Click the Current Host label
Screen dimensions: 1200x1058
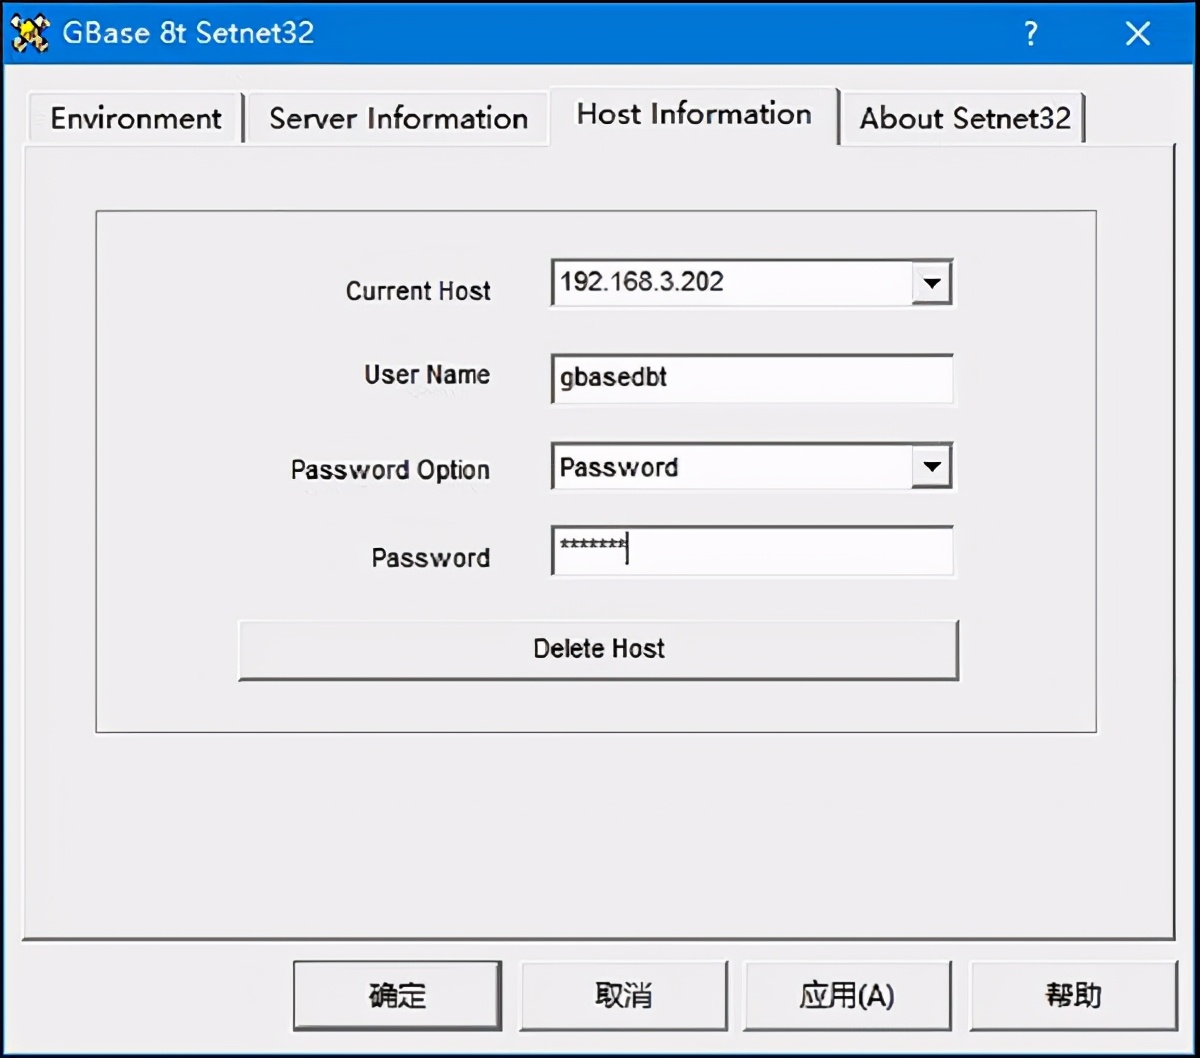coord(418,291)
